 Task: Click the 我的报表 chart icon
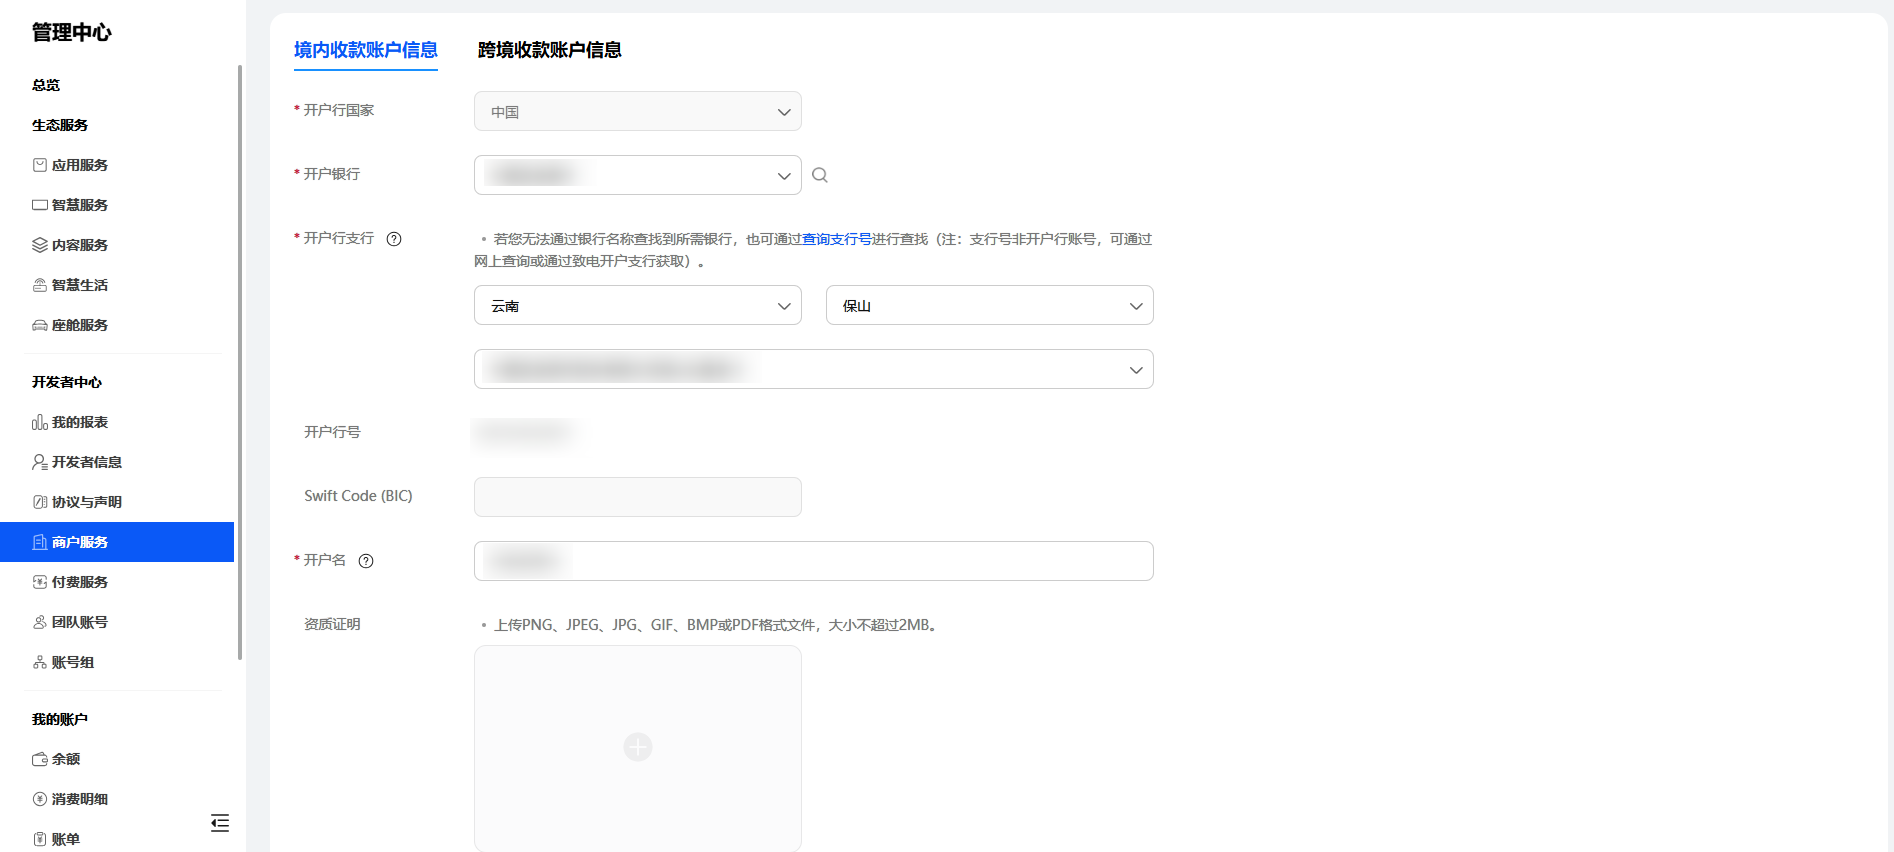40,422
